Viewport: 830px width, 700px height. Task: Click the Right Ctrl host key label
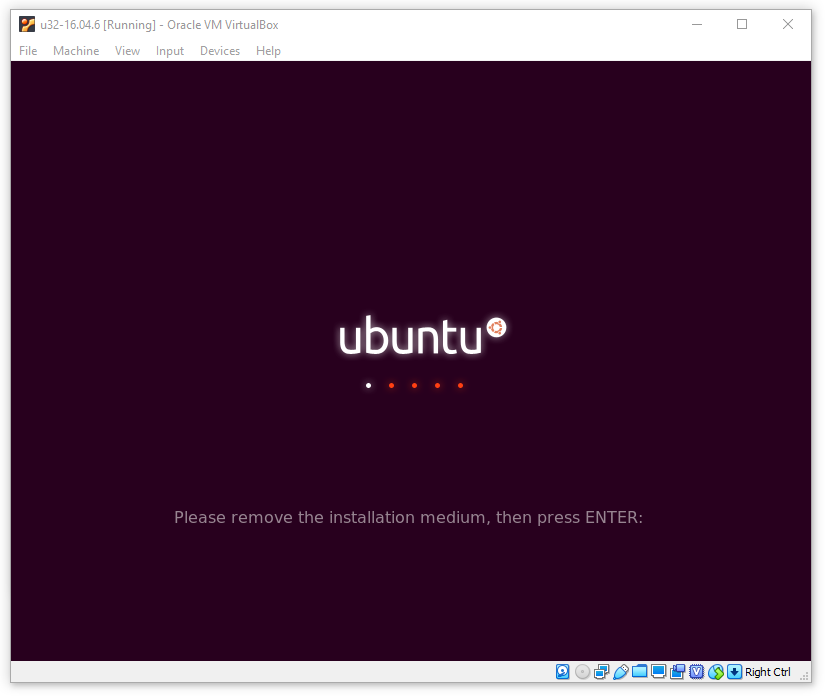coord(768,672)
